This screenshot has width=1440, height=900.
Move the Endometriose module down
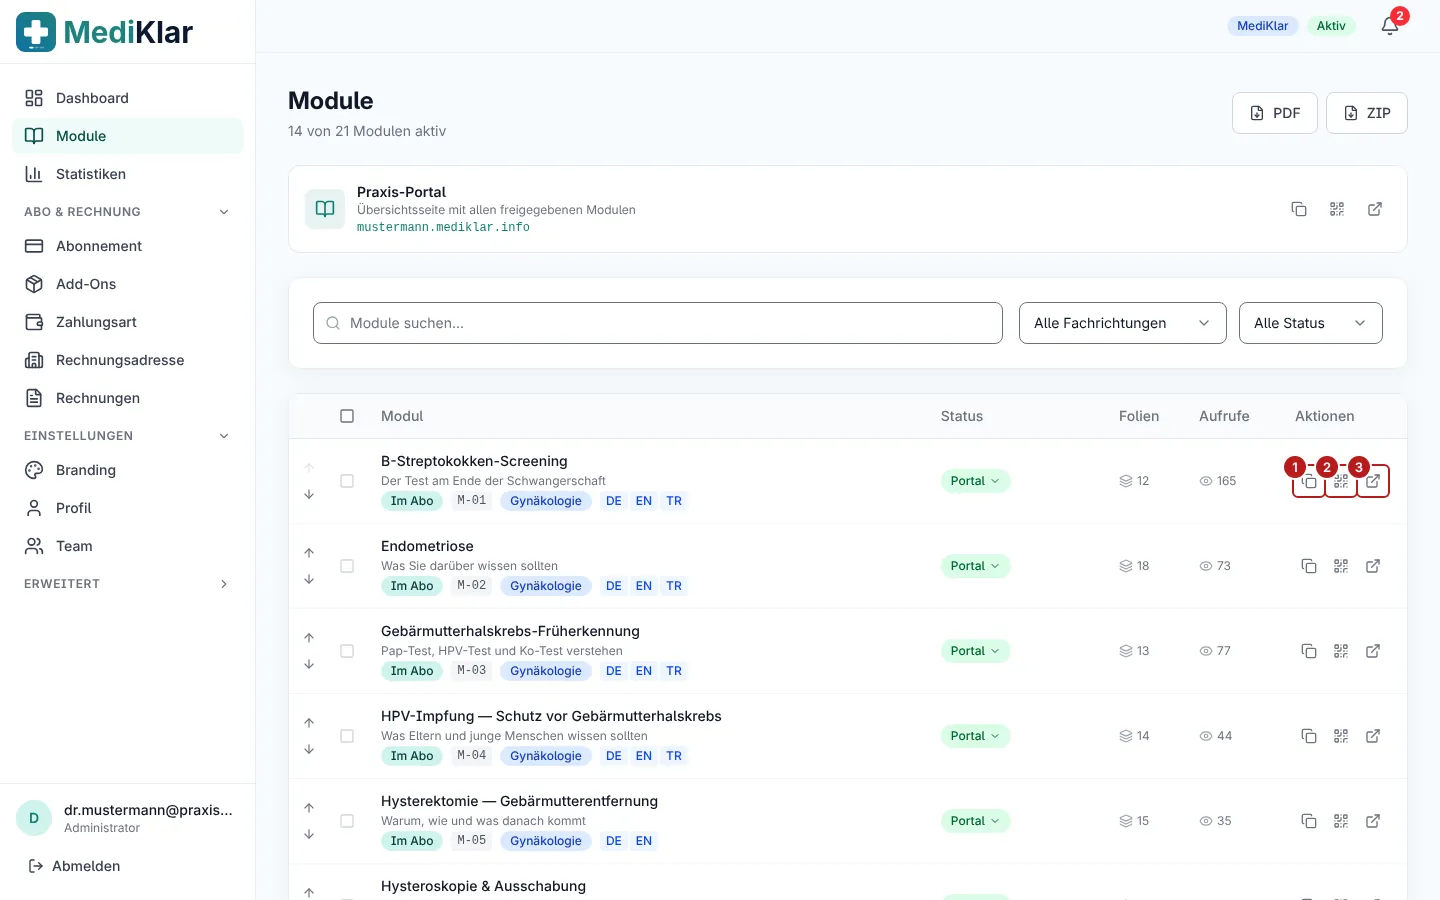[309, 579]
